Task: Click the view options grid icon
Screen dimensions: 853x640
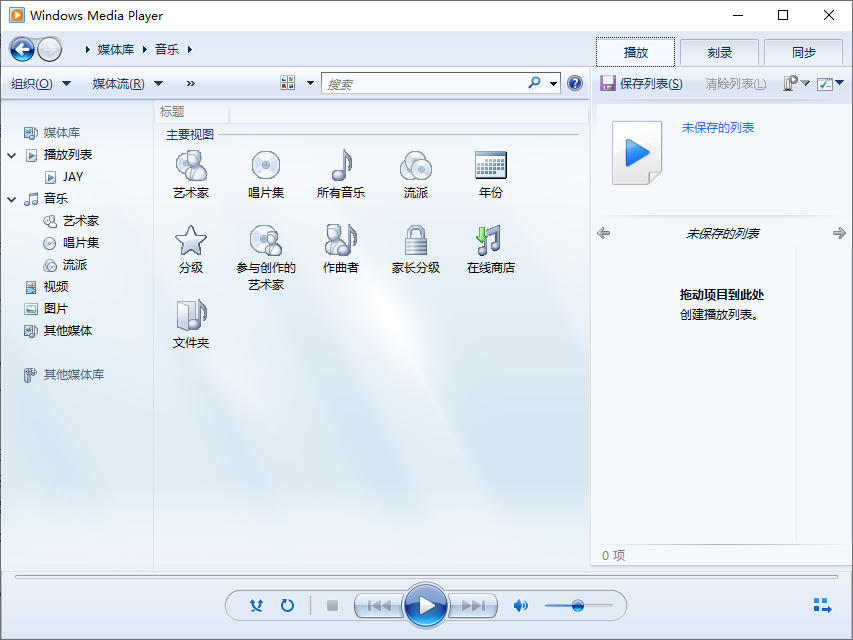Action: (x=288, y=83)
